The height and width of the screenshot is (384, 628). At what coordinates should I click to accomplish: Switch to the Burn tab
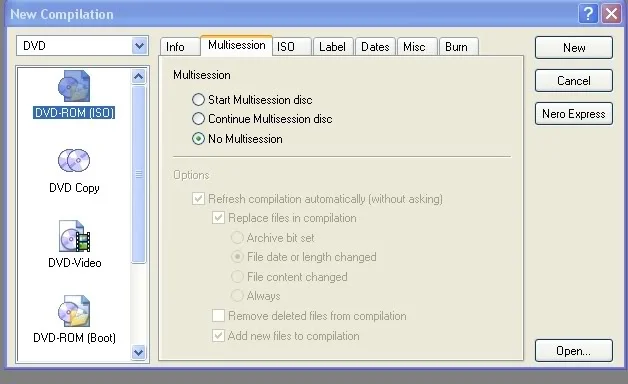459,47
